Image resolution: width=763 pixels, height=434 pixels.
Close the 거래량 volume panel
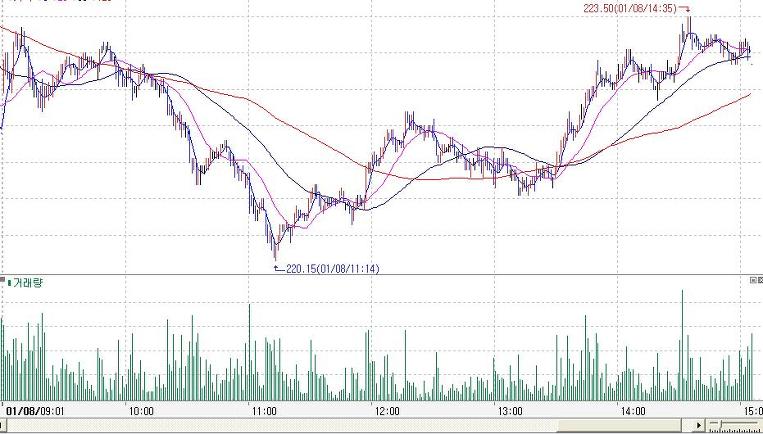758,282
